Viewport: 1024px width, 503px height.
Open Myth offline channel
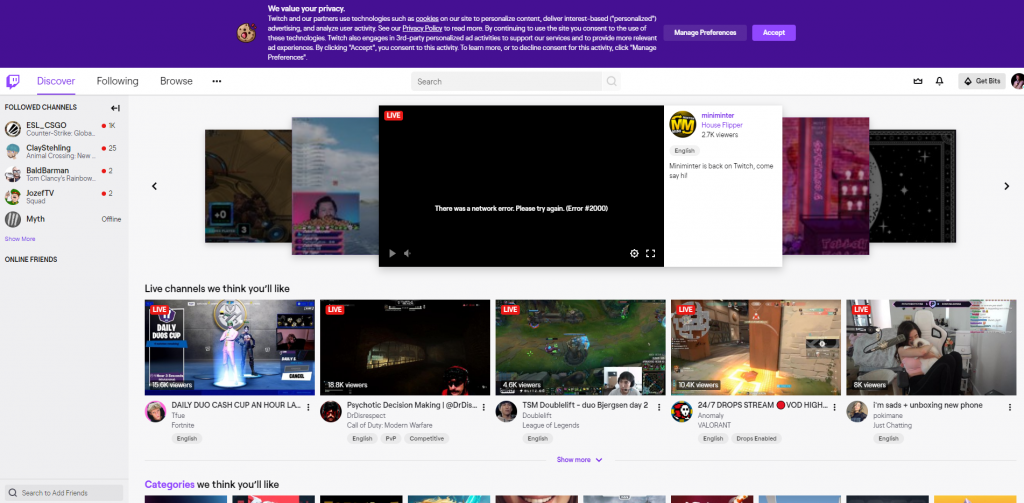pos(64,219)
